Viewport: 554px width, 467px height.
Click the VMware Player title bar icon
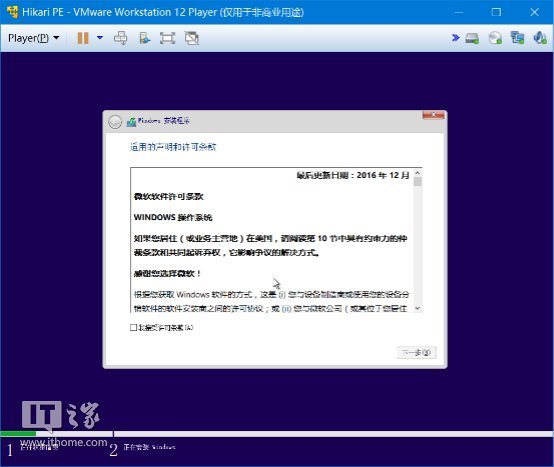pos(12,12)
